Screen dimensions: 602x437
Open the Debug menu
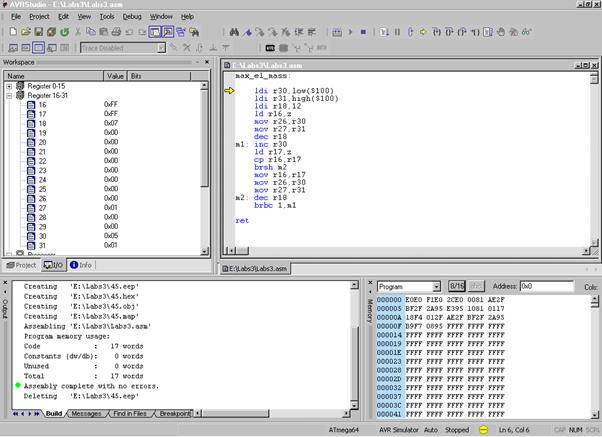pos(132,17)
